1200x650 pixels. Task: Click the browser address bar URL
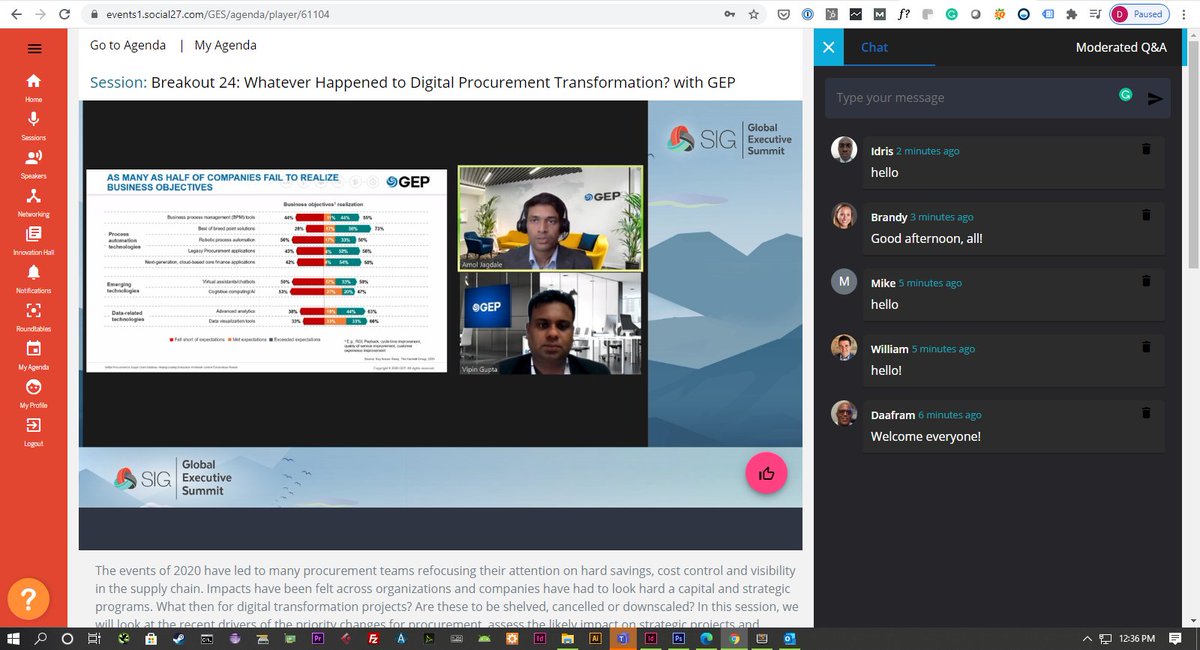coord(217,15)
